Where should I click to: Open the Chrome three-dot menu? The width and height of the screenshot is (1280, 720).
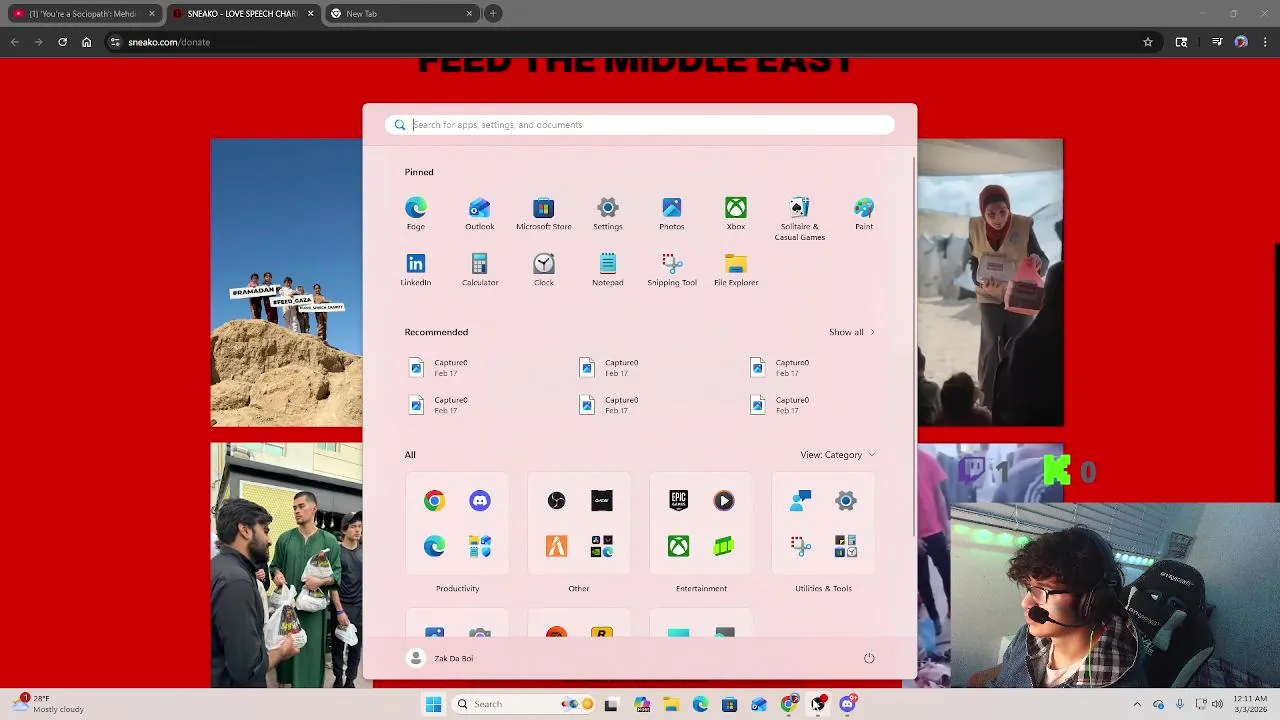coord(1264,42)
